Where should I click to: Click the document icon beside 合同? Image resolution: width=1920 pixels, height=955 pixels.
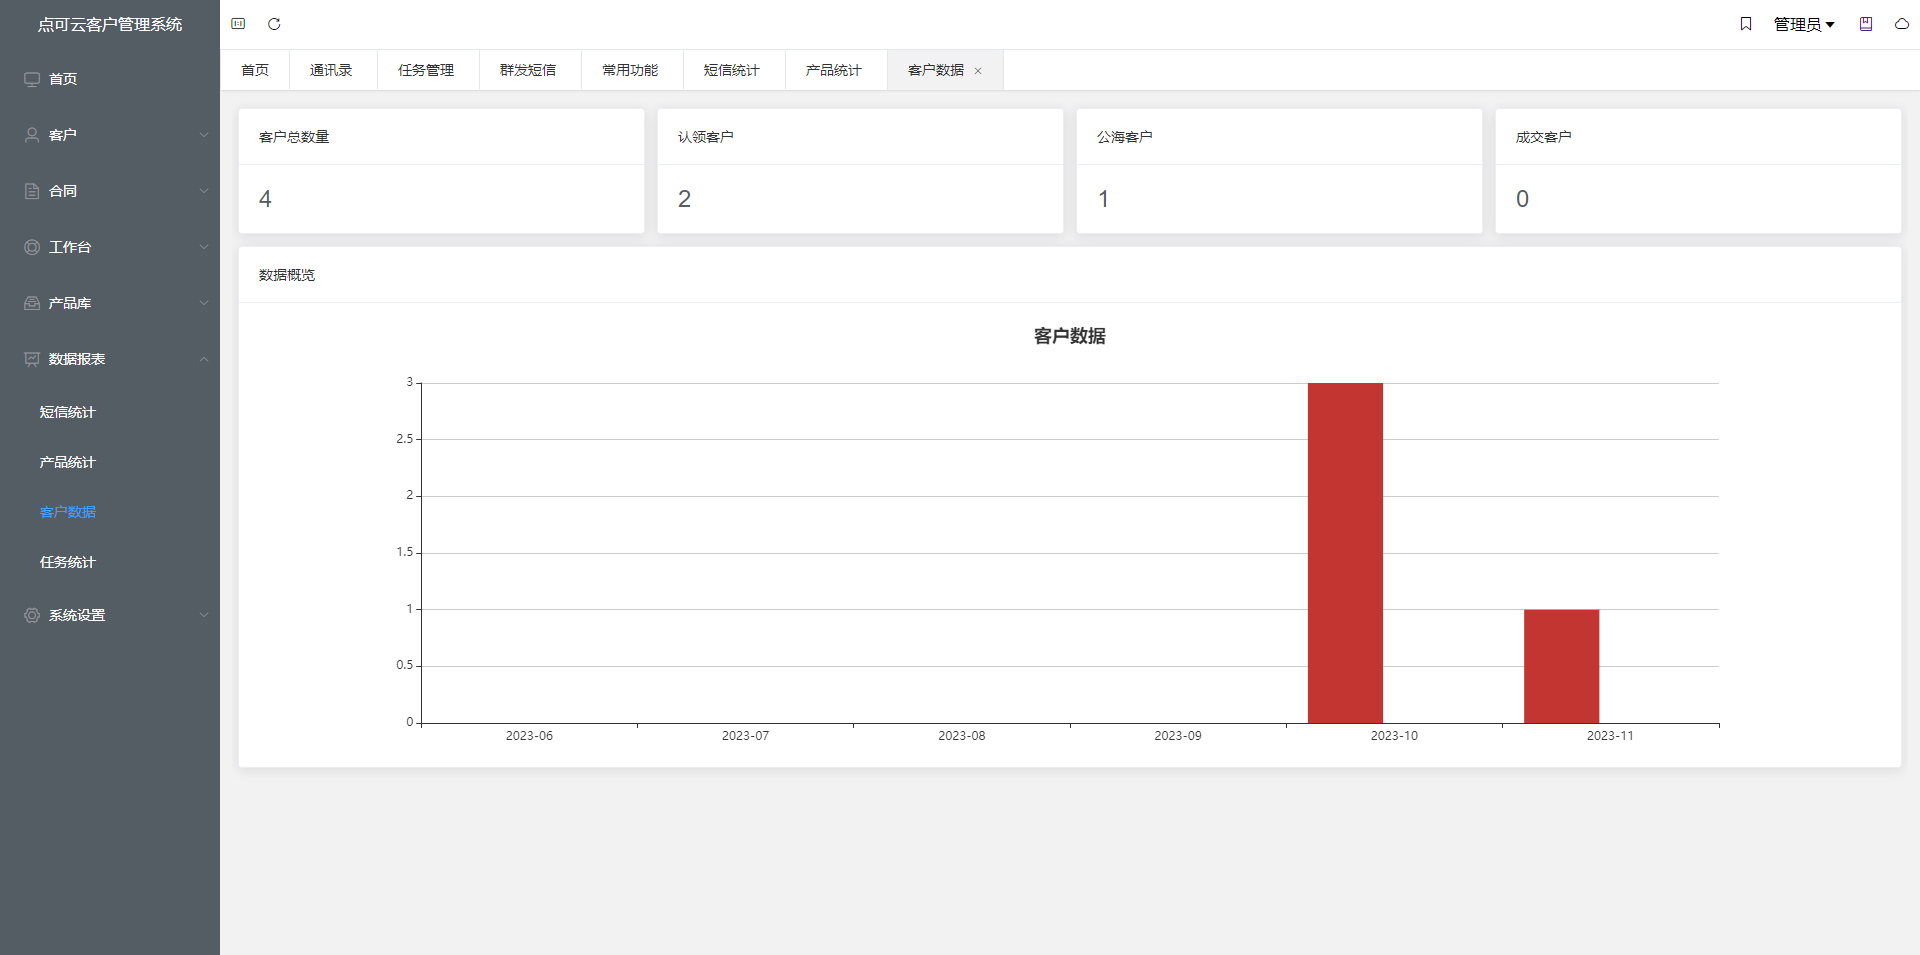click(32, 191)
